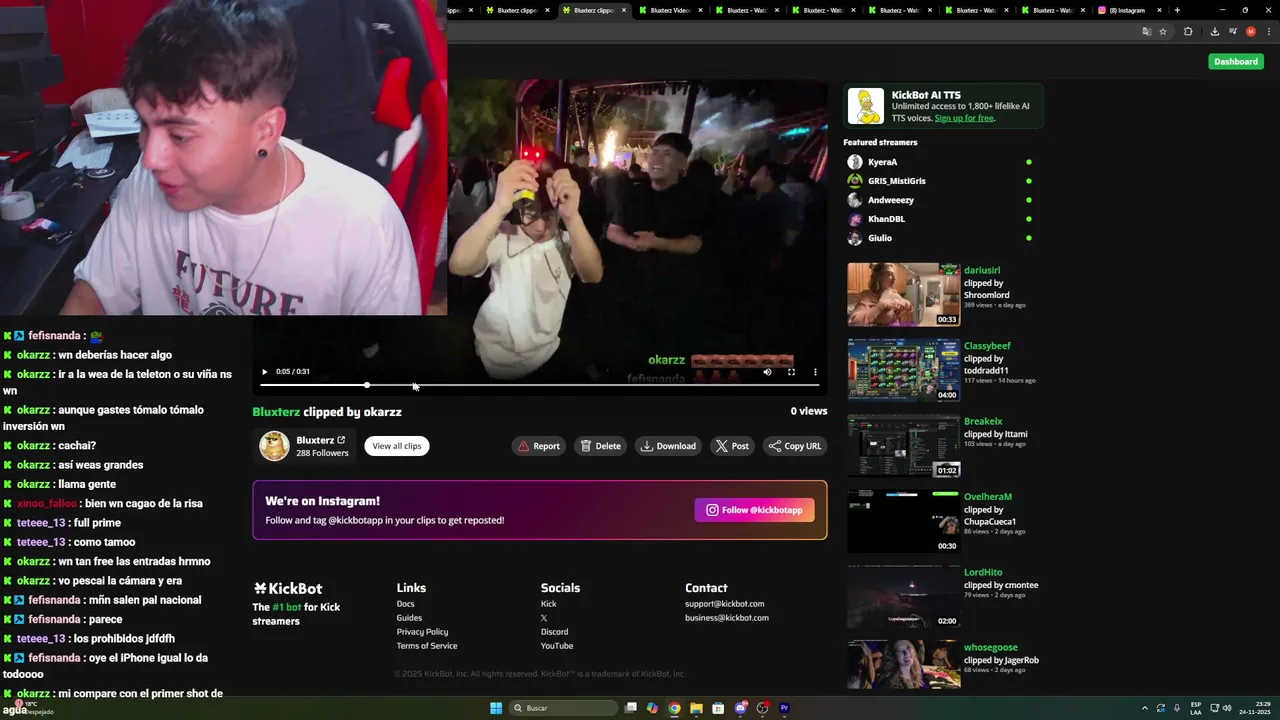Open the LordHito clip thumbnail
The height and width of the screenshot is (720, 1280).
[903, 596]
